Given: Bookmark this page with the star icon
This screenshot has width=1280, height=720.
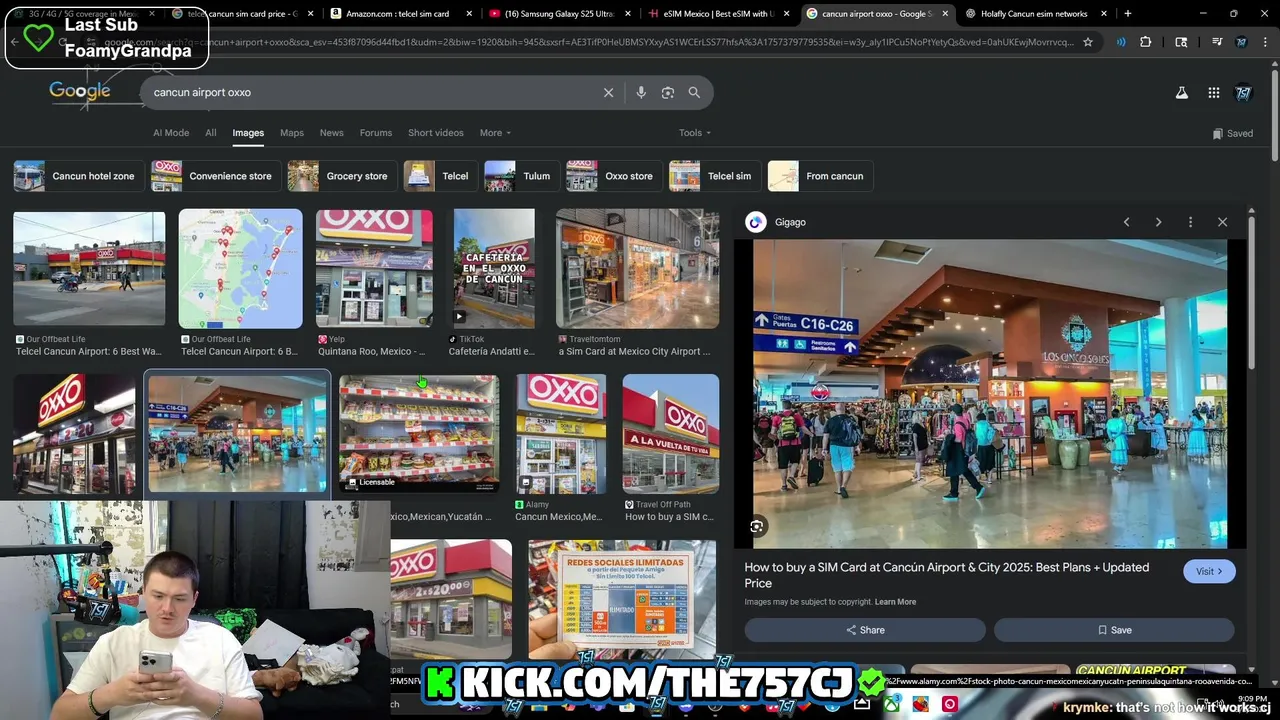Looking at the screenshot, I should coord(1088,42).
